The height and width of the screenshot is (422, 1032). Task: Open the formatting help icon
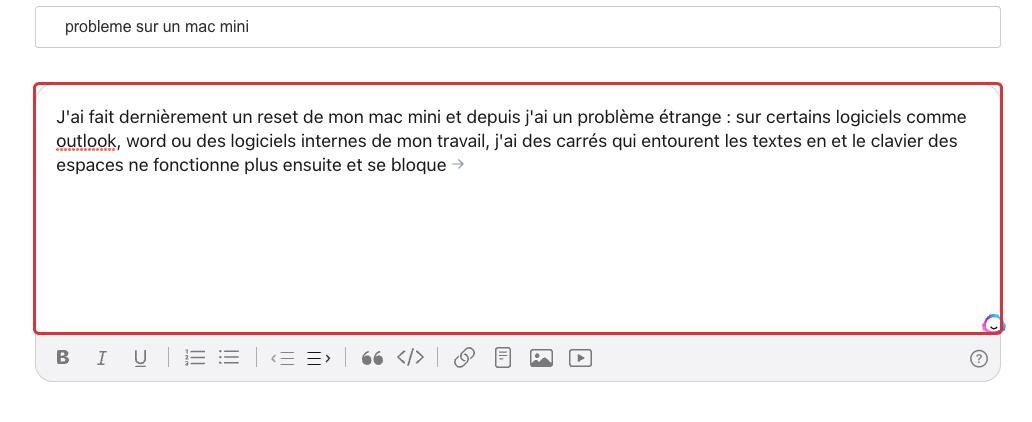pos(979,359)
